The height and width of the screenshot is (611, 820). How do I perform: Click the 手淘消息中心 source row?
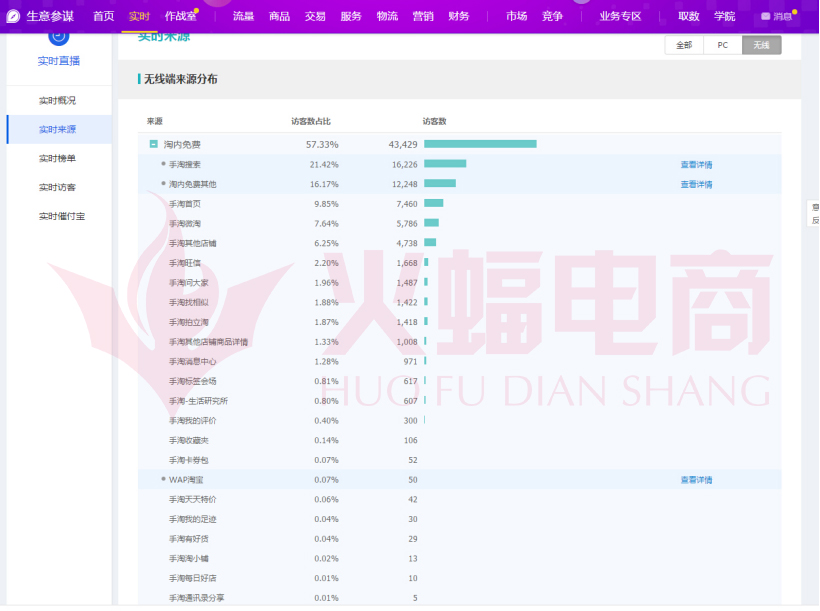(460, 361)
